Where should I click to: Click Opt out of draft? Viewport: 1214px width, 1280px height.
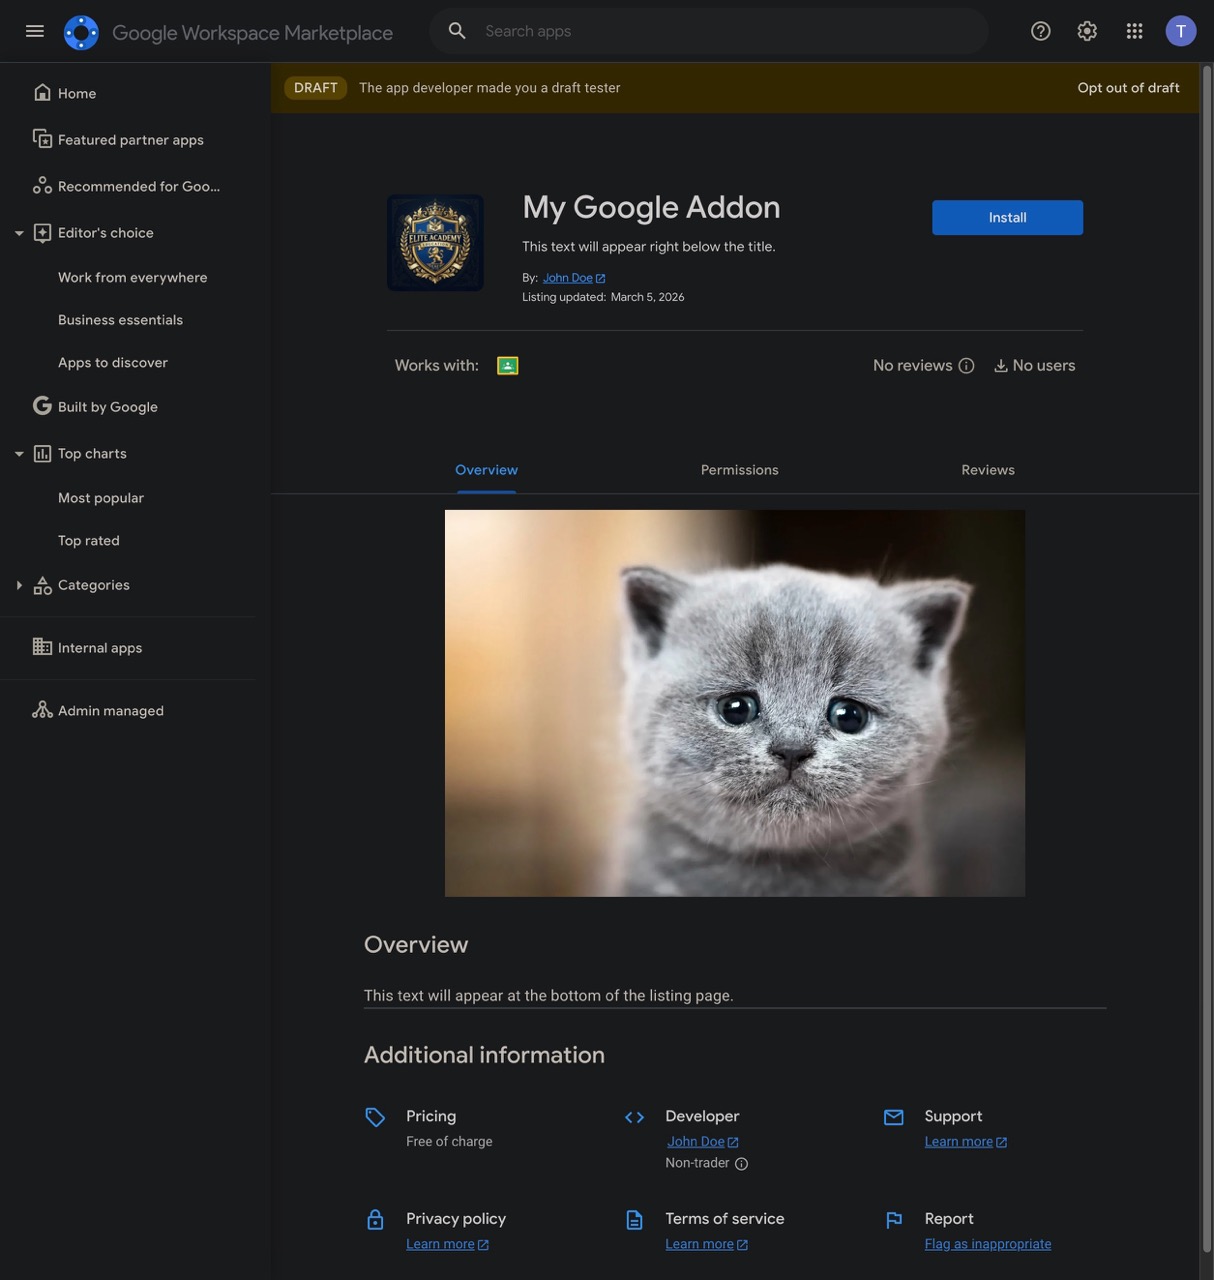click(x=1128, y=86)
